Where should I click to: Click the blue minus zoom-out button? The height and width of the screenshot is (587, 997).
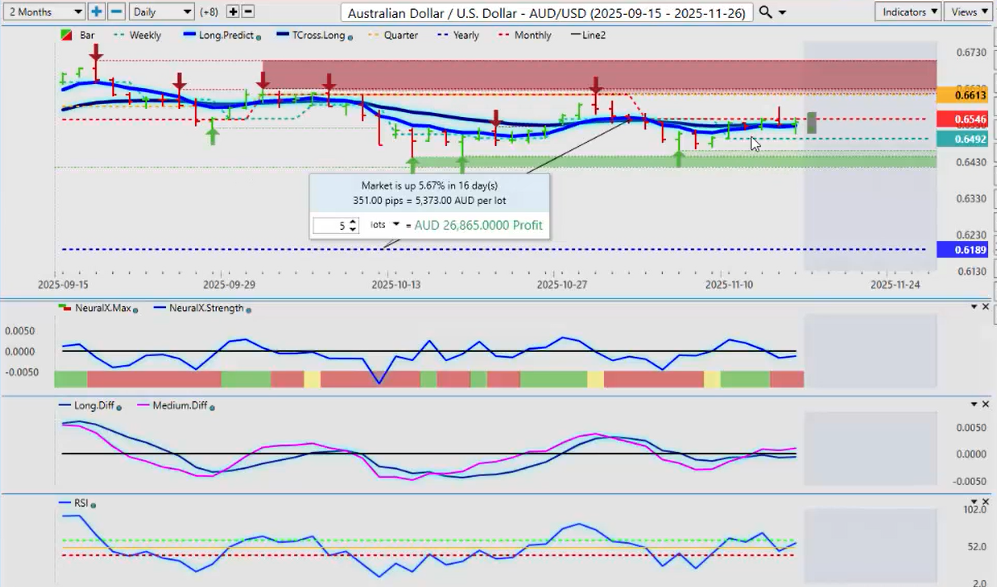(116, 12)
